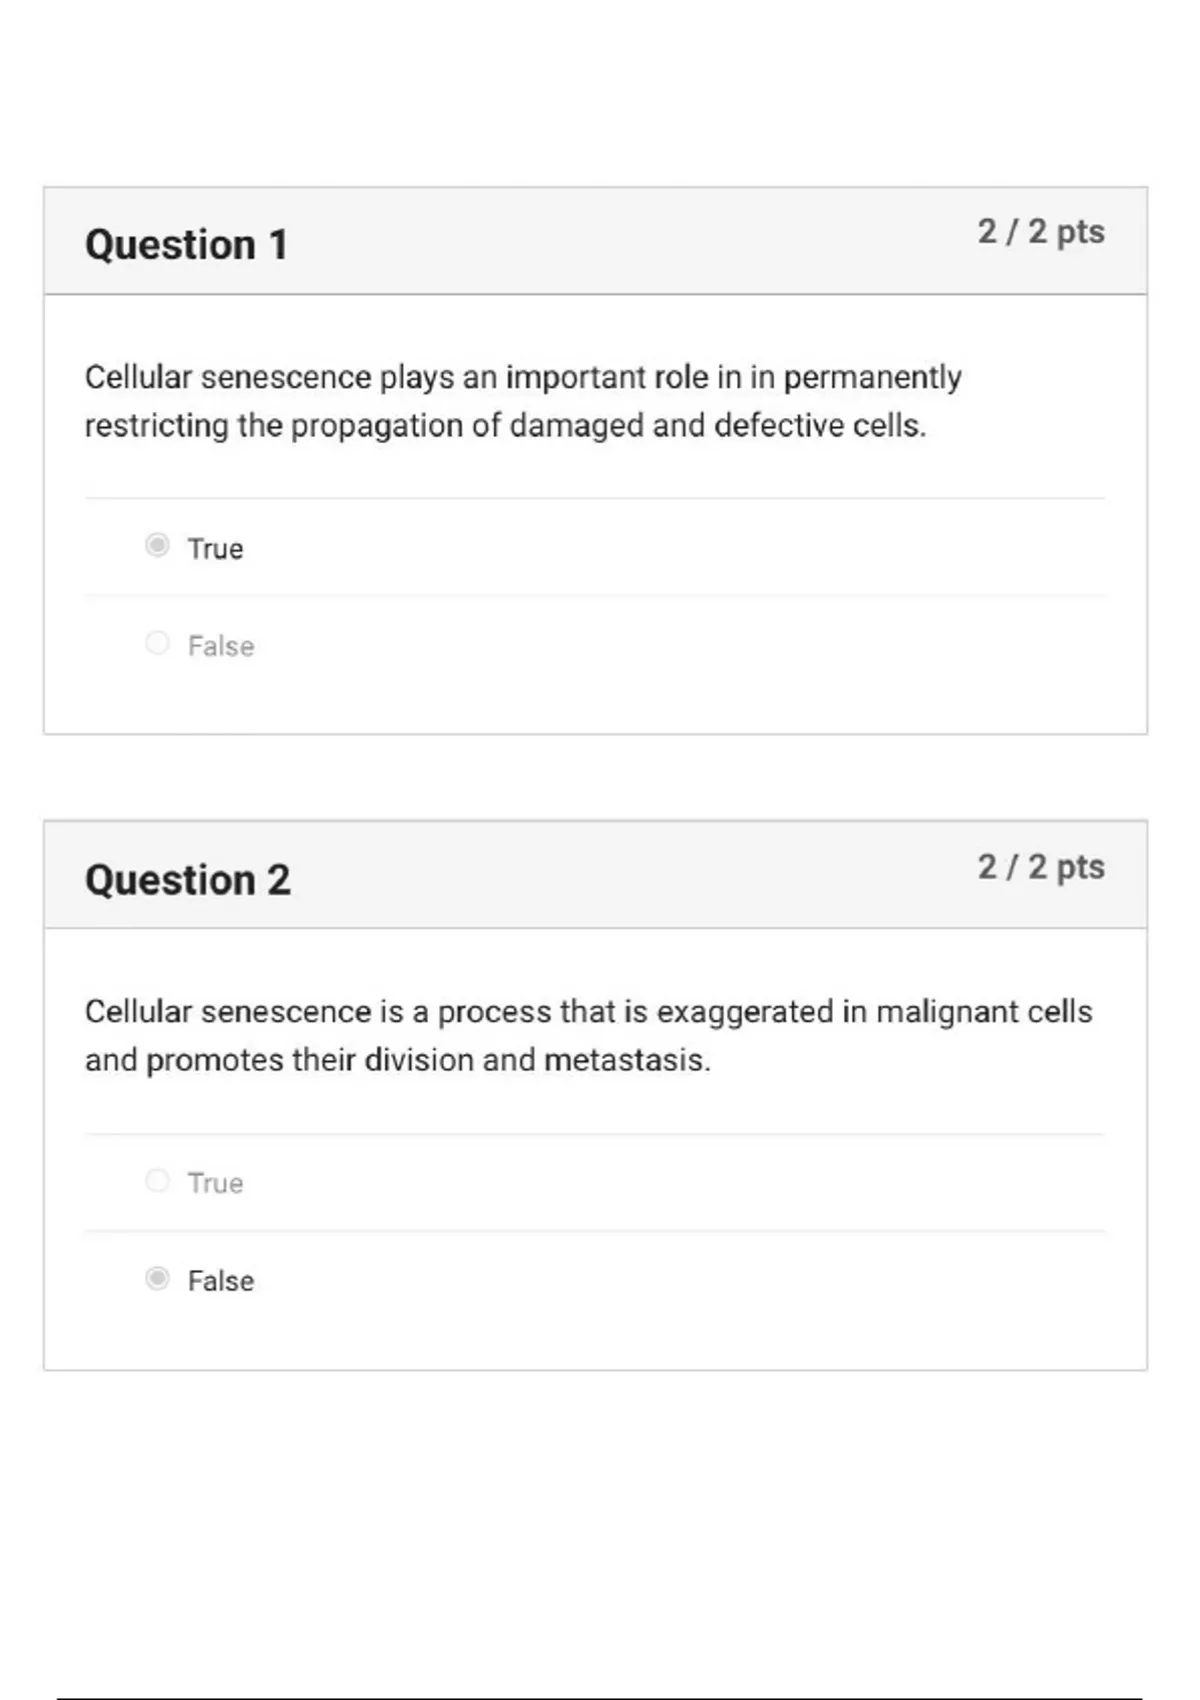Click the word 'Cellular' starting Question 1 prompt
This screenshot has width=1200, height=1700.
pyautogui.click(x=138, y=378)
